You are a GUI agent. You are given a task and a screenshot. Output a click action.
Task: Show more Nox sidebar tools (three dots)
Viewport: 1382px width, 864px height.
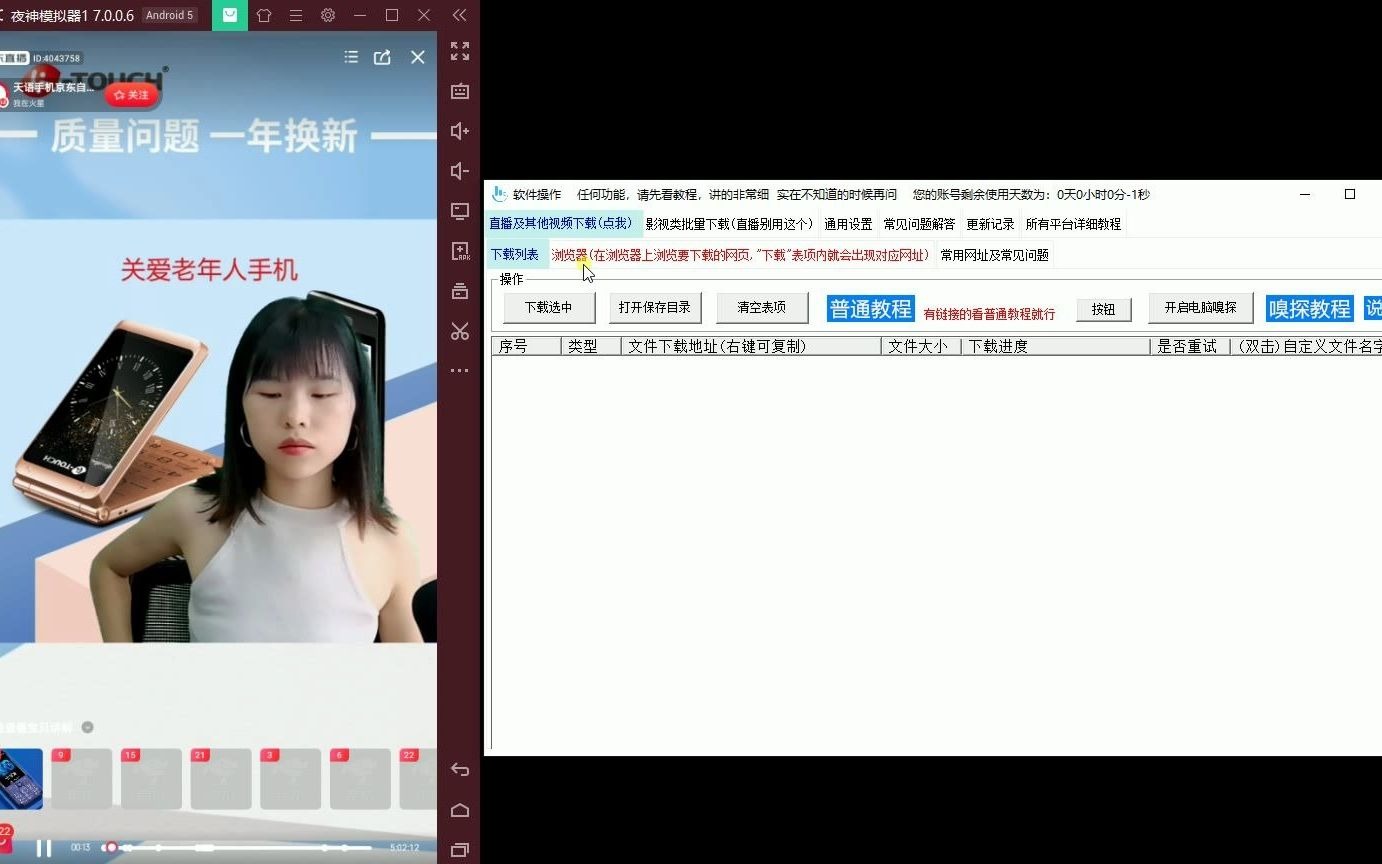(460, 370)
